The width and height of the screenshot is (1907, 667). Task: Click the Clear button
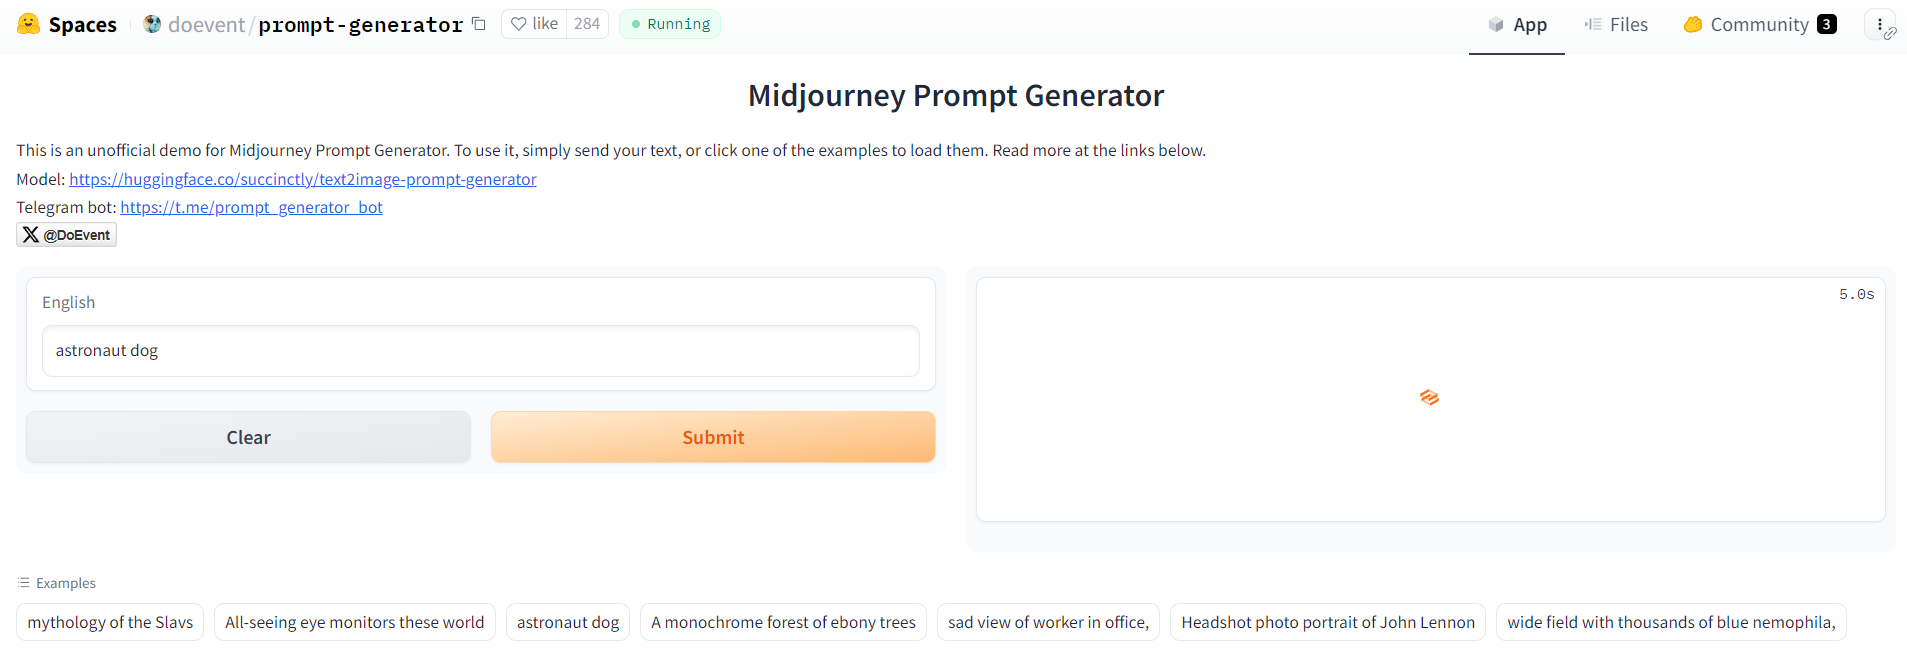click(248, 437)
